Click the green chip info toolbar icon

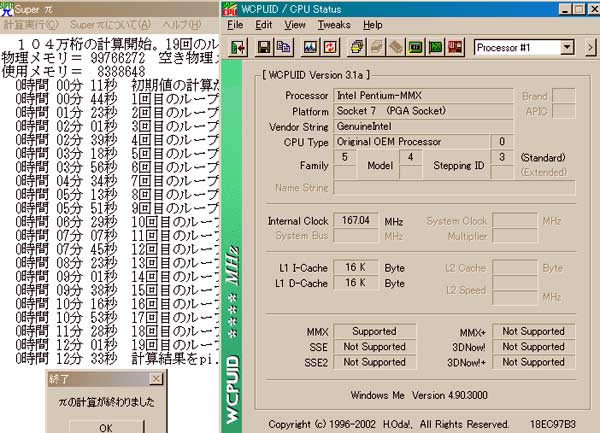click(416, 47)
